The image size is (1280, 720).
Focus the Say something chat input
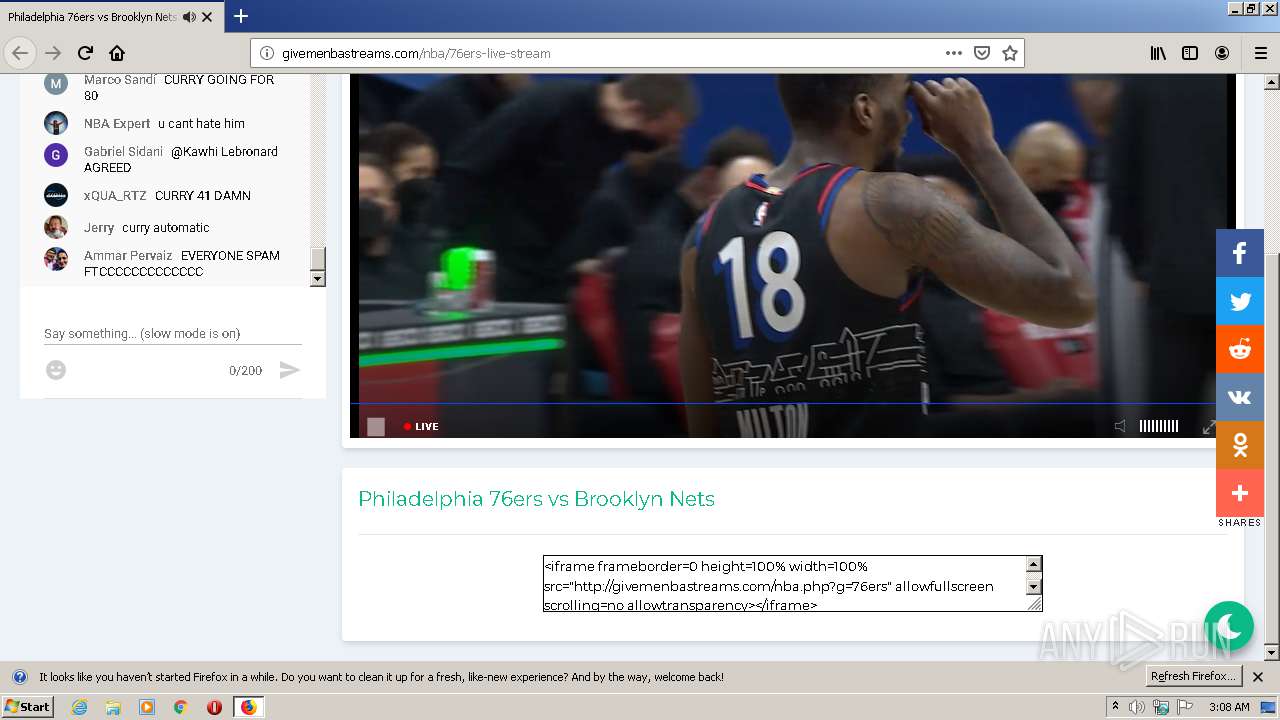(173, 333)
